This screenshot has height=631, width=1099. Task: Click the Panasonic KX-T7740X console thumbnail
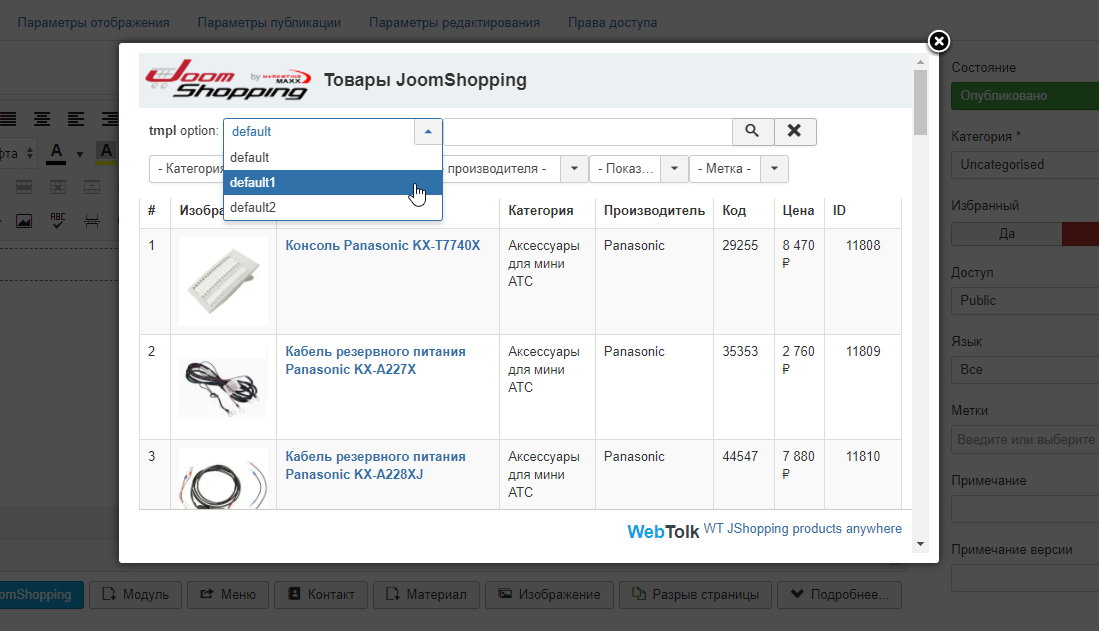[223, 281]
